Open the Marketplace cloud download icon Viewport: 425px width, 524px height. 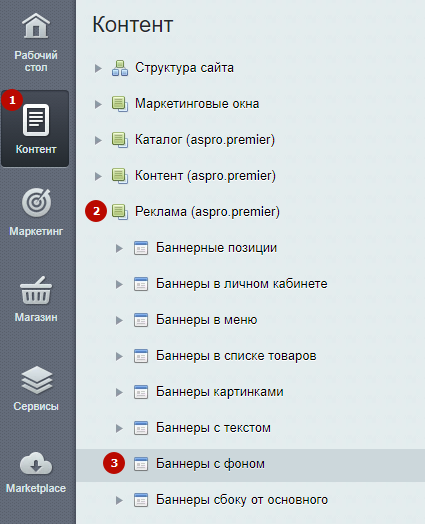[36, 464]
